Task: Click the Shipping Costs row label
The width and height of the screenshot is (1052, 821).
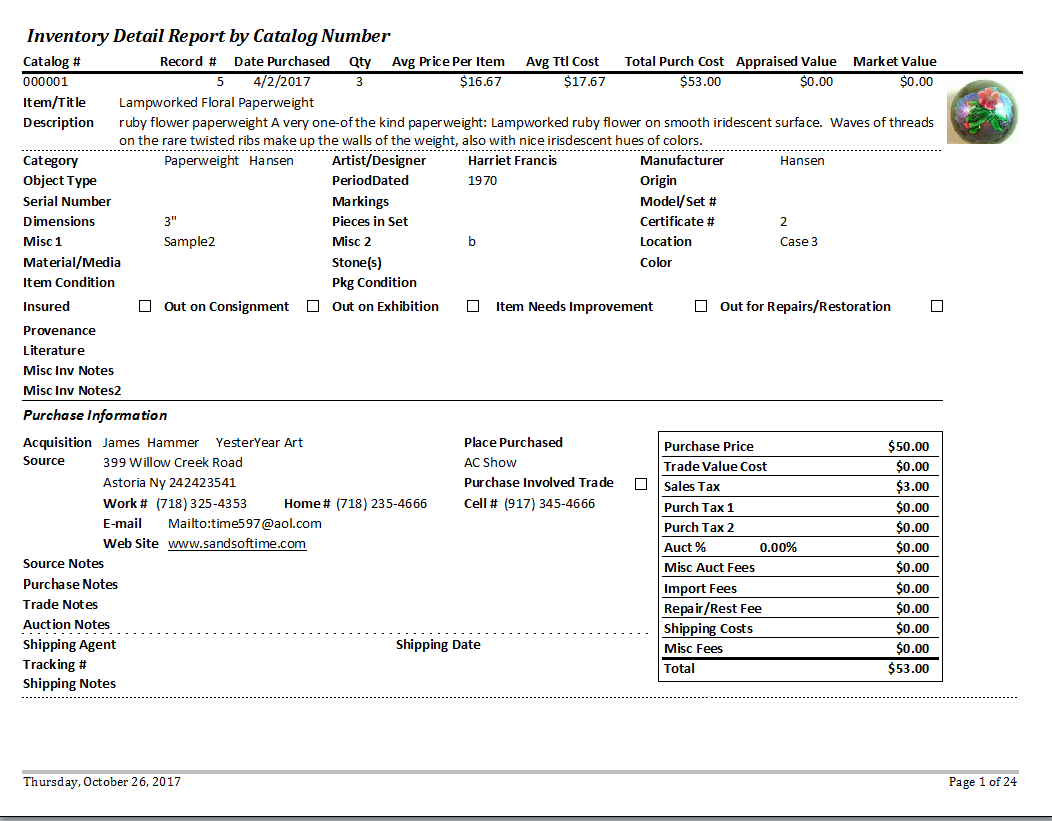Action: [x=708, y=629]
